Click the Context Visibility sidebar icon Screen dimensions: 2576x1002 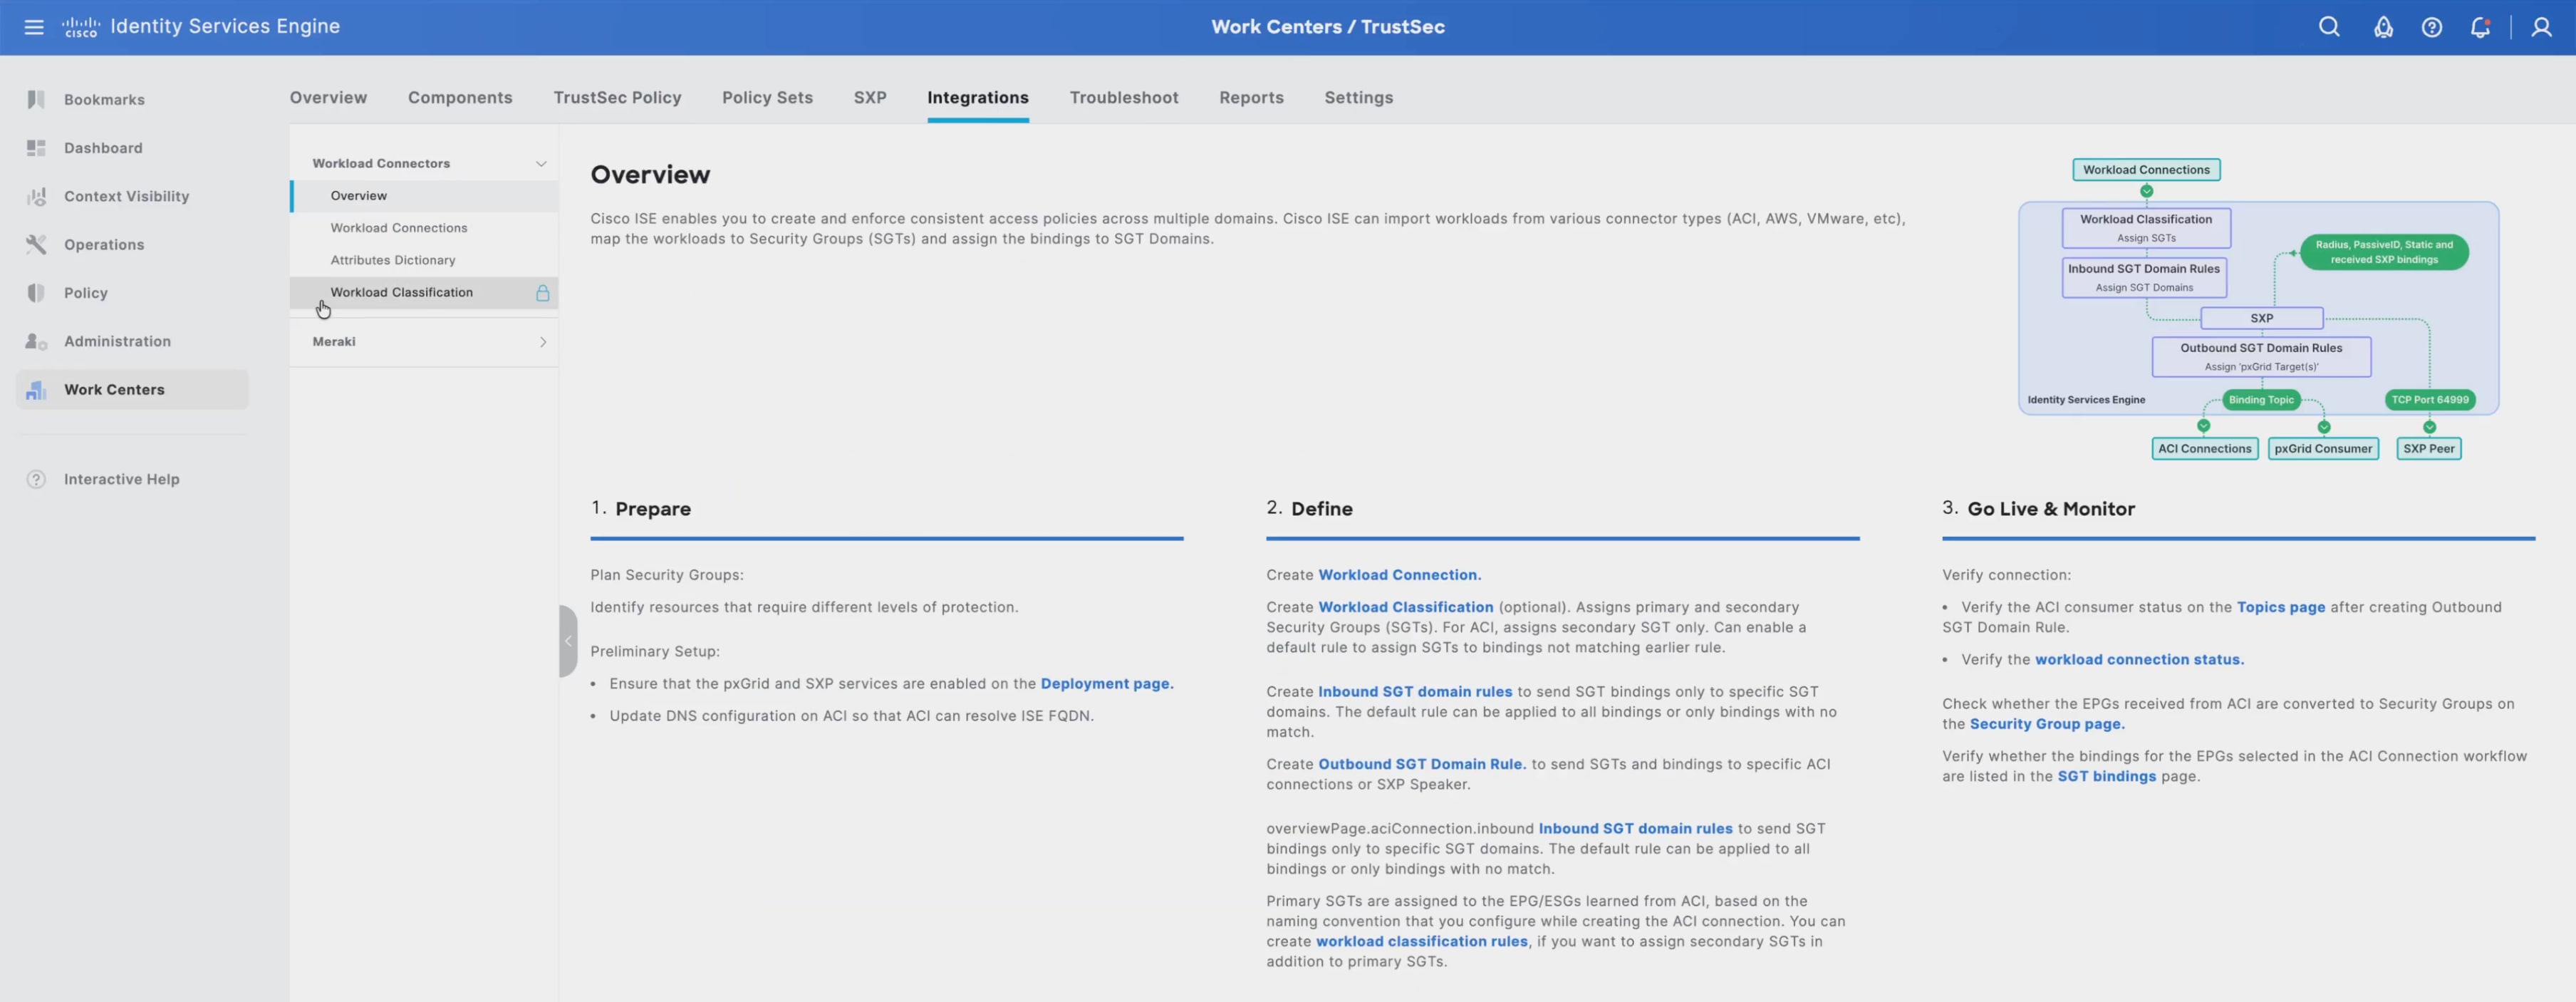coord(36,196)
